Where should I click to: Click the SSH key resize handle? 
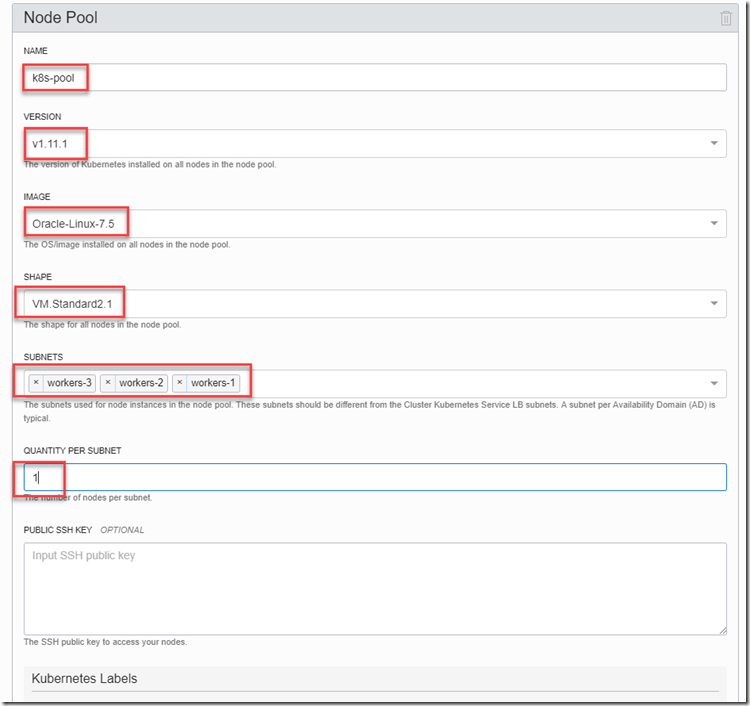click(x=723, y=631)
